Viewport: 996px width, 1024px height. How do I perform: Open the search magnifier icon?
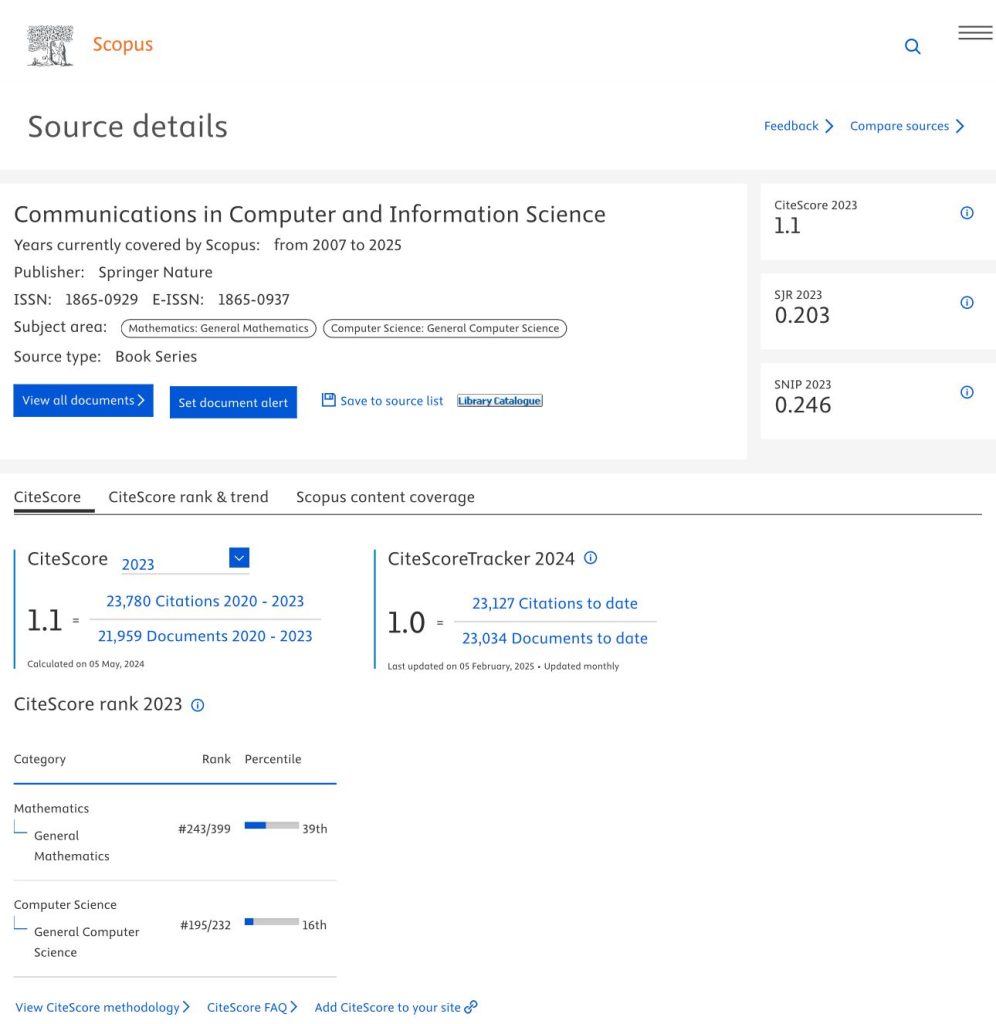click(912, 46)
